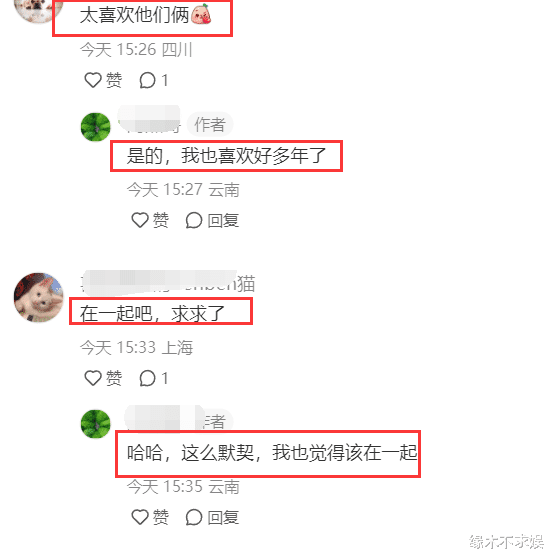Like the comment '在一起吧，求求了'
This screenshot has width=551, height=559.
tap(93, 378)
